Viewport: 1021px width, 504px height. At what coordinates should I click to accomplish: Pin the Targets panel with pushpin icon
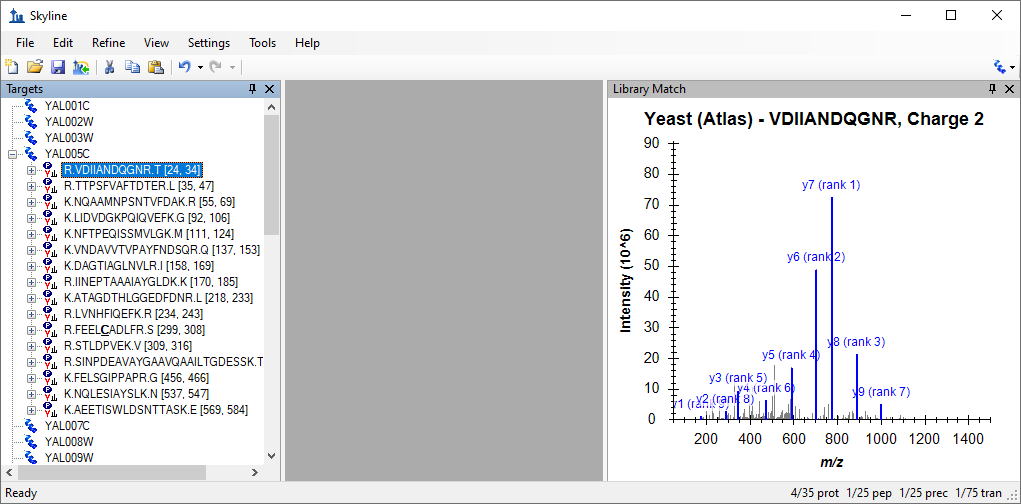click(x=253, y=89)
